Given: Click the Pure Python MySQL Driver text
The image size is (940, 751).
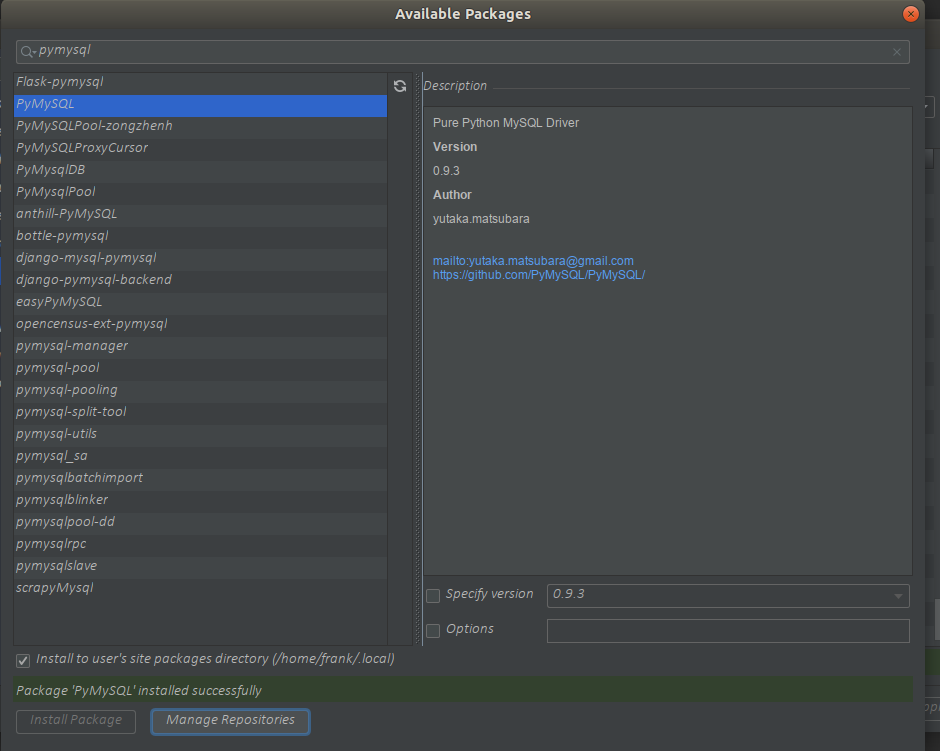Looking at the screenshot, I should (x=505, y=123).
